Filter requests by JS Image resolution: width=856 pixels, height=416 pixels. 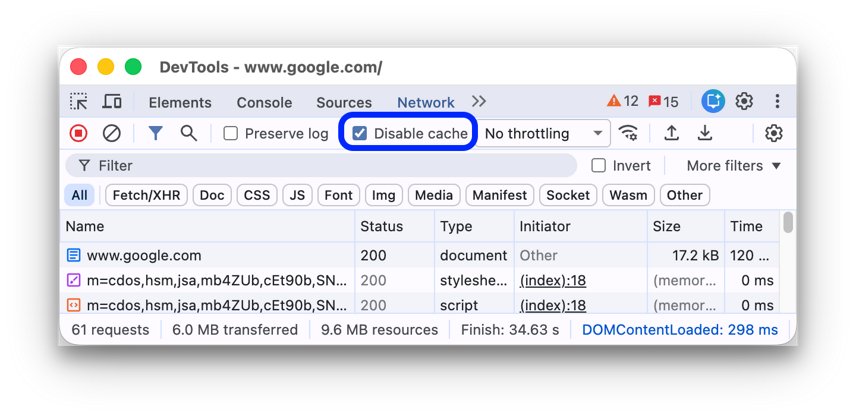tap(298, 195)
